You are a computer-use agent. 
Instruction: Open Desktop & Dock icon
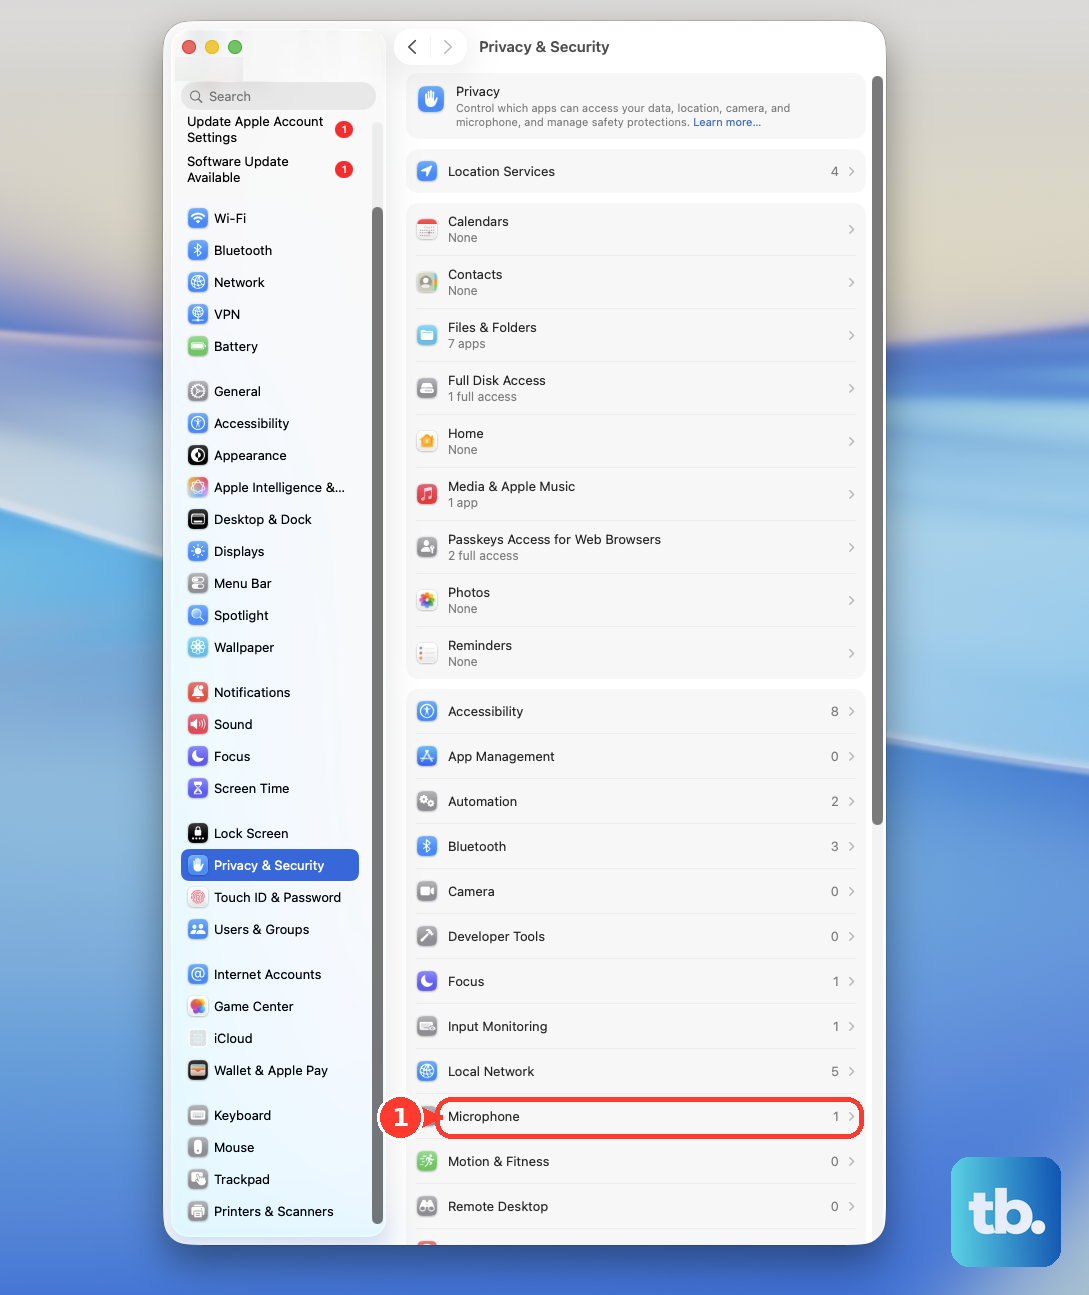click(x=198, y=519)
